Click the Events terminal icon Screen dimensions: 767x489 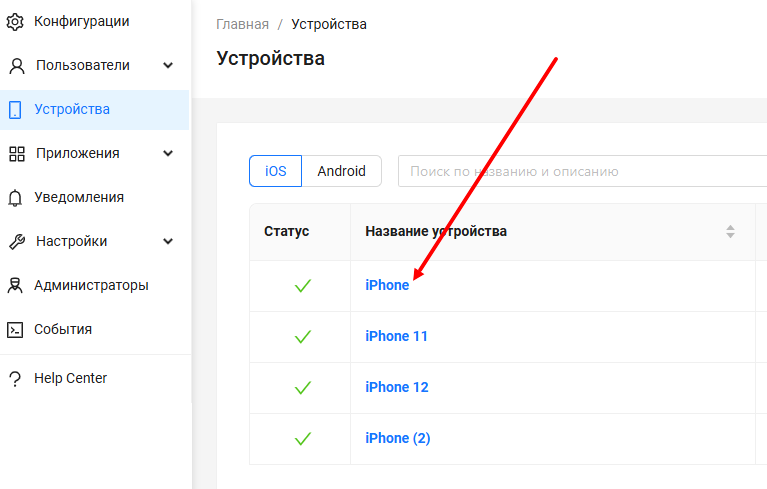click(x=15, y=330)
